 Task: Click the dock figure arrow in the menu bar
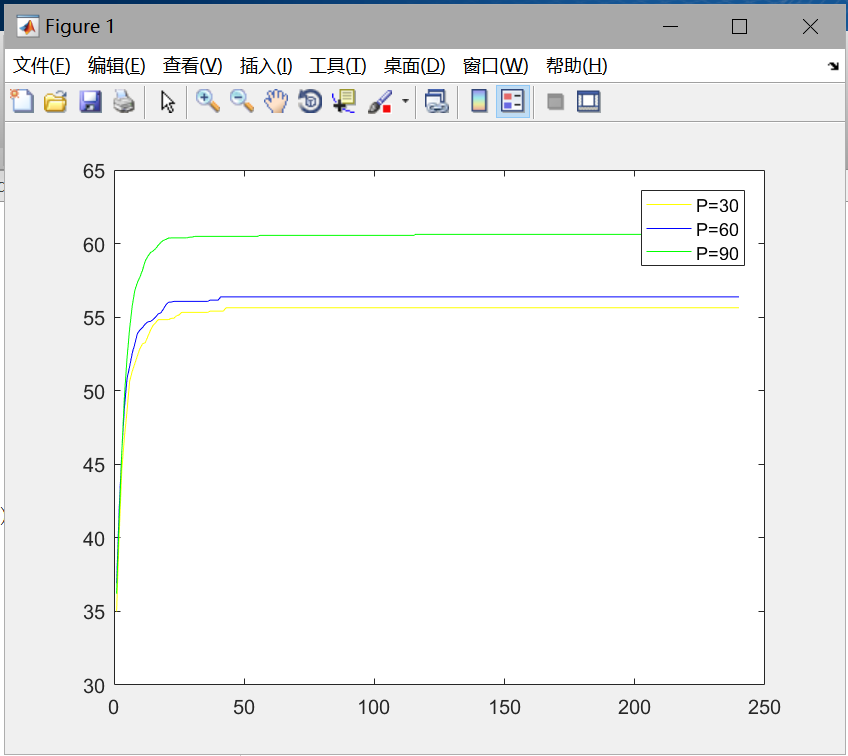[x=833, y=66]
